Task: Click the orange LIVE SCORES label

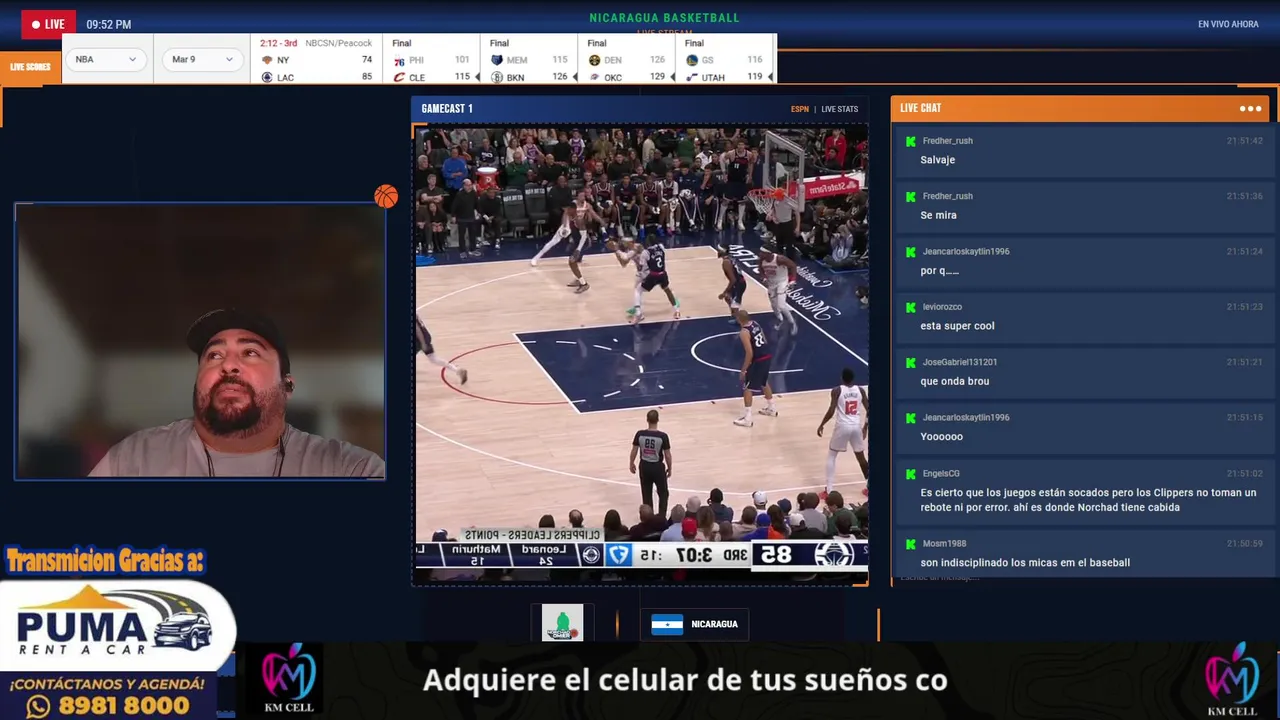Action: click(x=30, y=67)
